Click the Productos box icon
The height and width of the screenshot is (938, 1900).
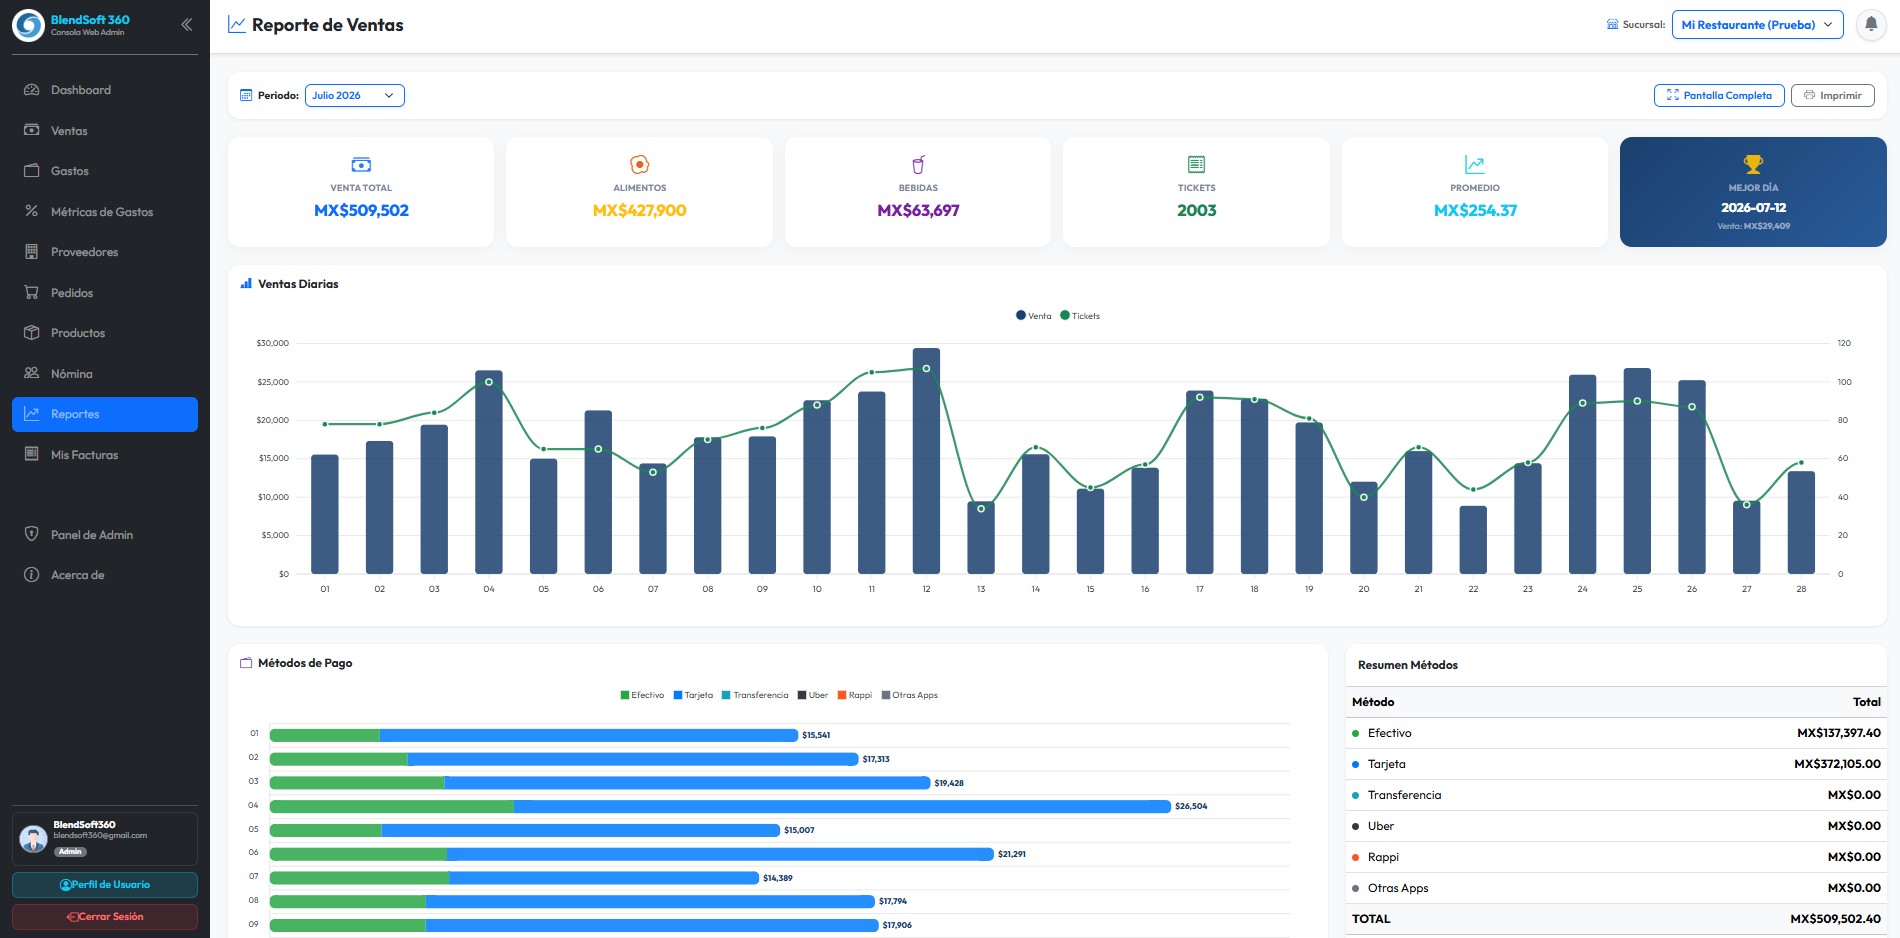point(32,333)
